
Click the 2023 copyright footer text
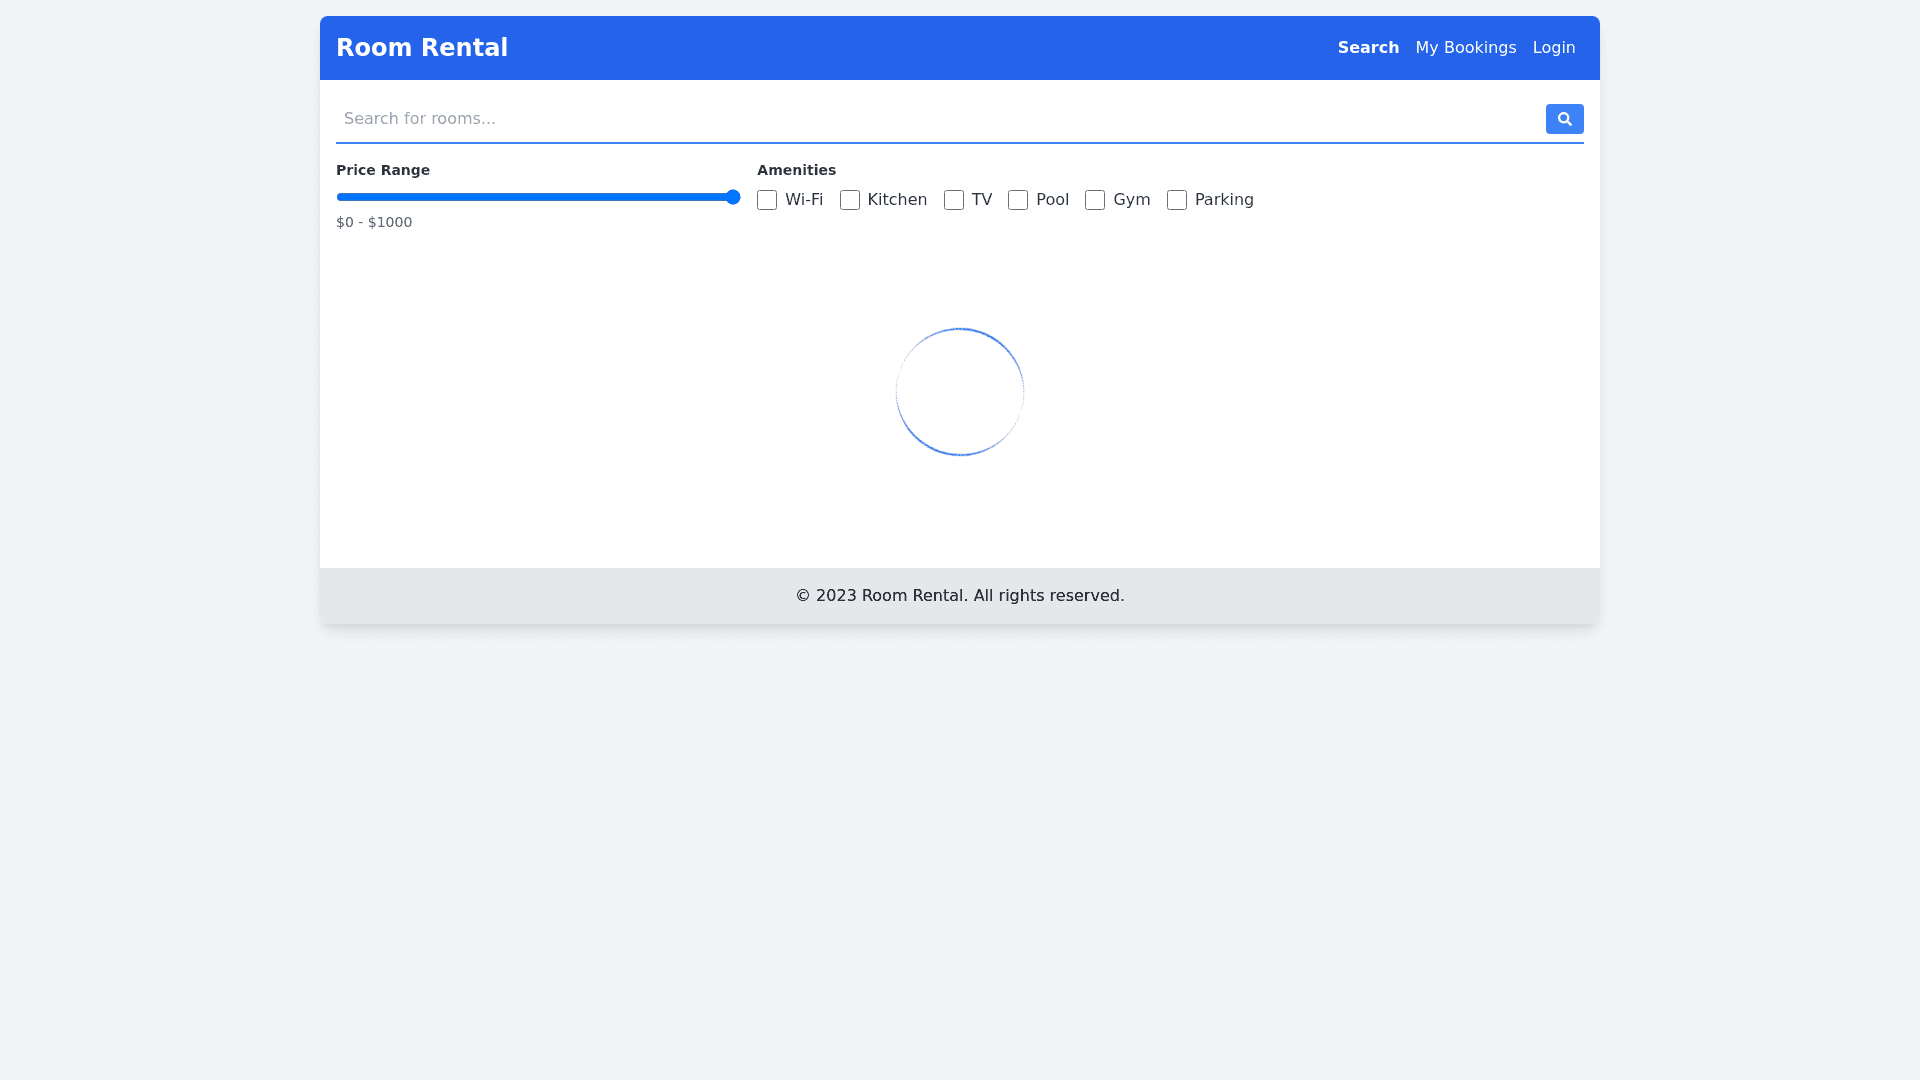pyautogui.click(x=959, y=596)
